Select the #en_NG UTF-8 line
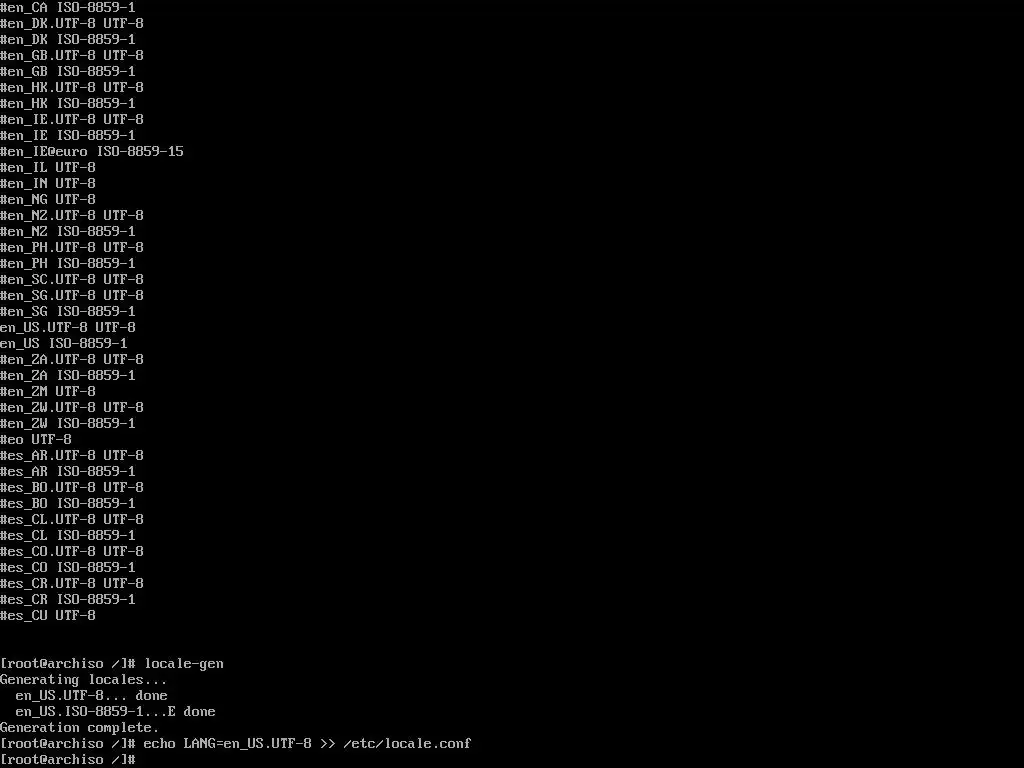The image size is (1024, 768). pos(48,199)
